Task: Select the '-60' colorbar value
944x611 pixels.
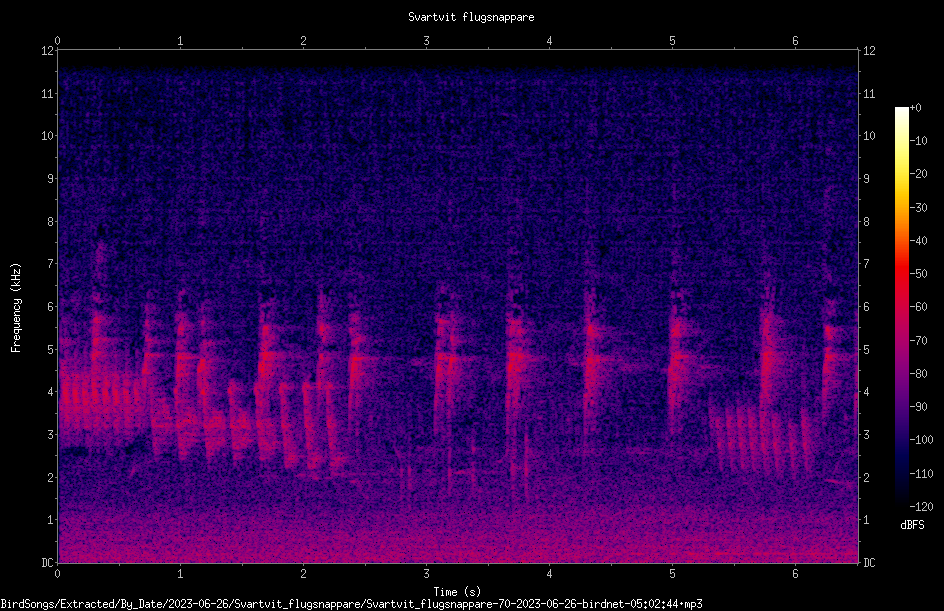Action: (x=918, y=307)
